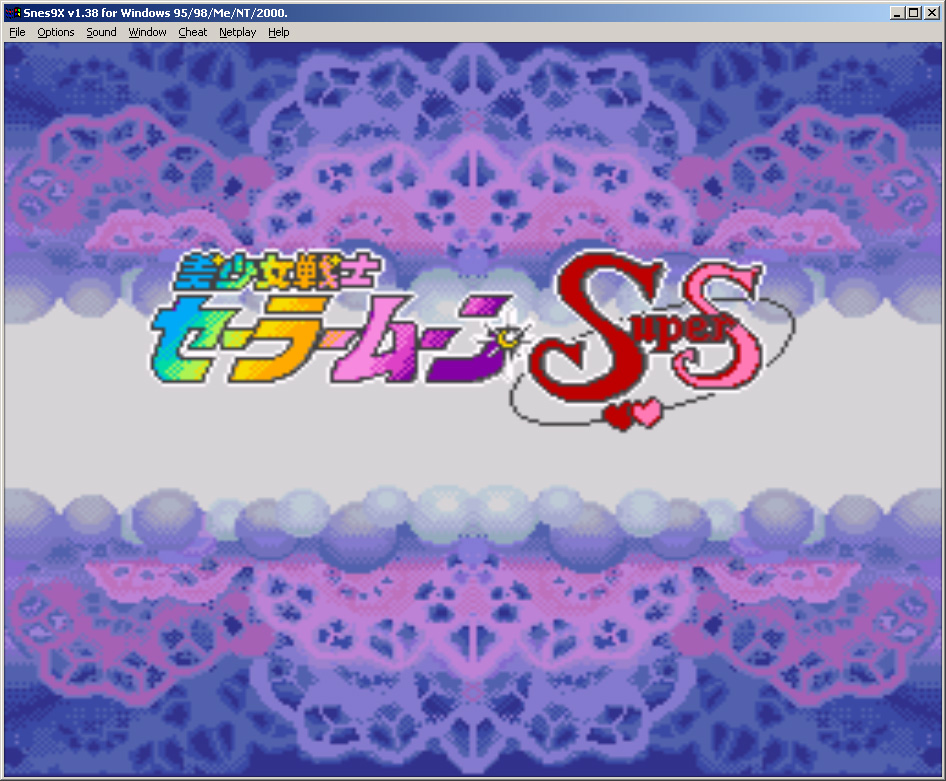Open the Options menu
The image size is (946, 781).
56,32
